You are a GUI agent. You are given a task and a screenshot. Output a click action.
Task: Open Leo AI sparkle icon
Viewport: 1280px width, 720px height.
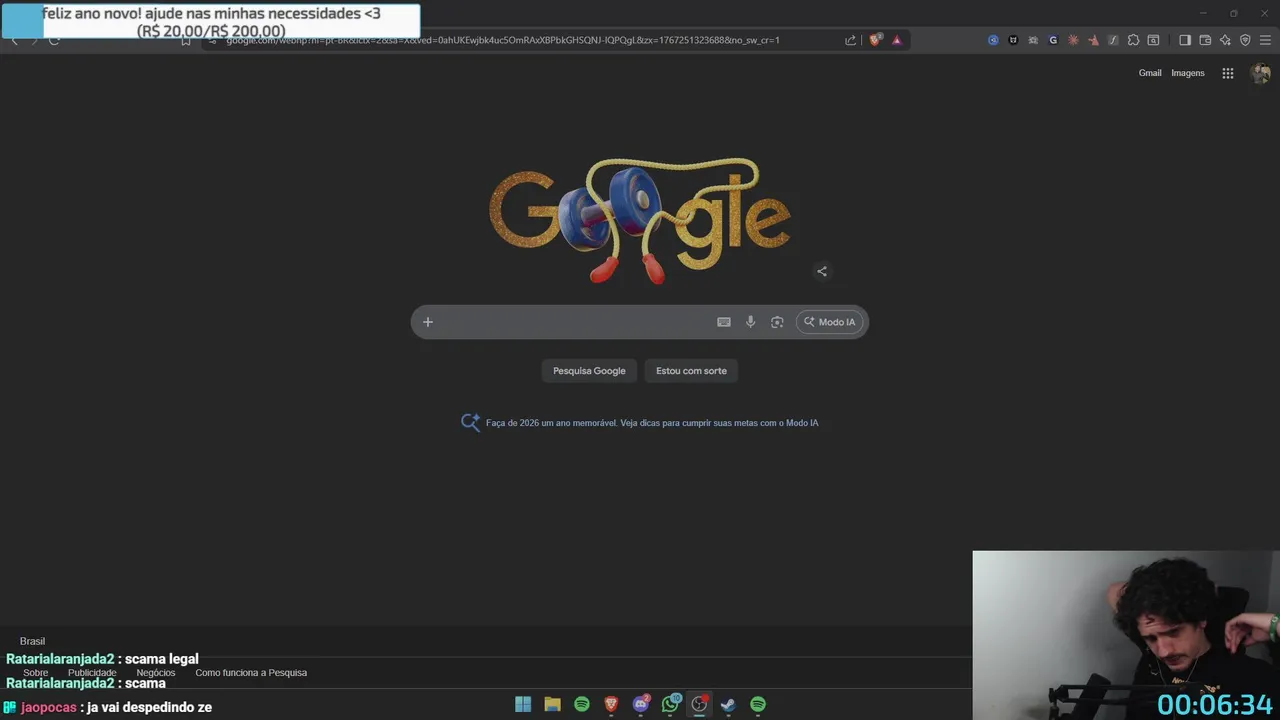1225,40
